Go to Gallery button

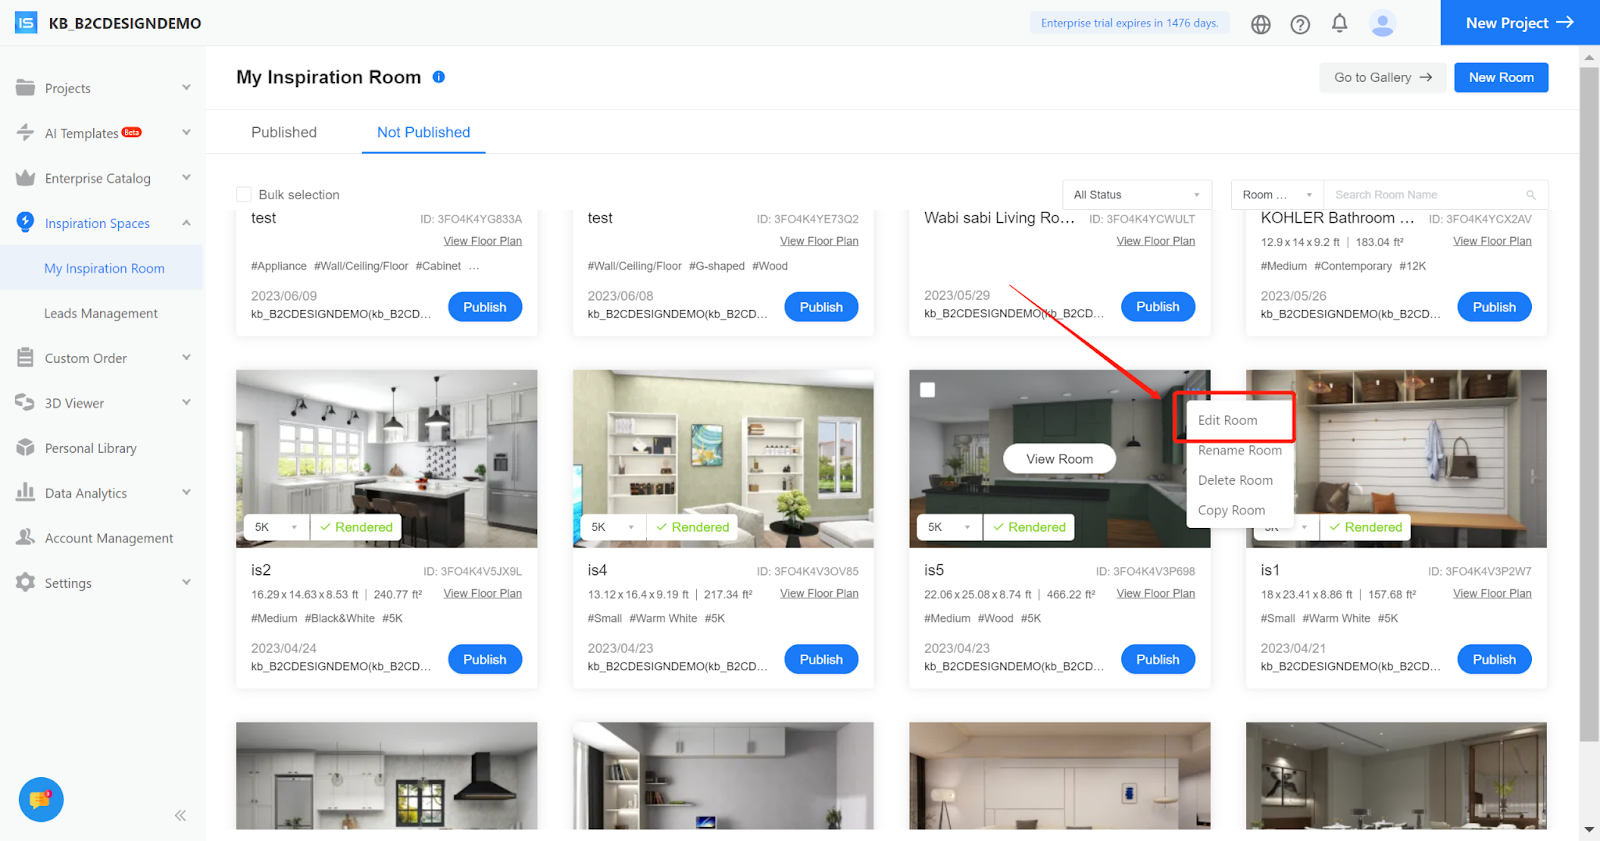click(1383, 77)
